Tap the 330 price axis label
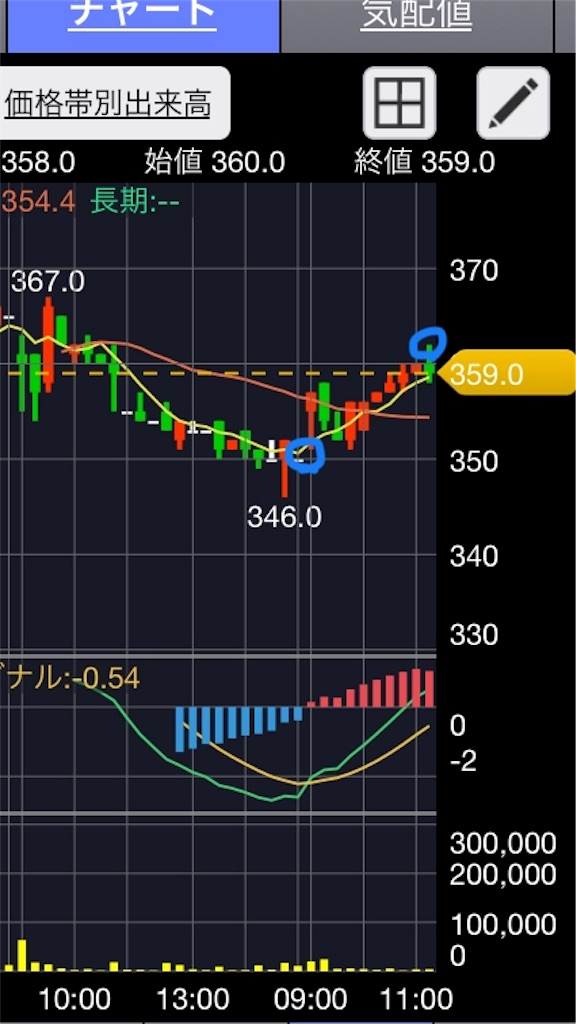The image size is (576, 1024). click(x=474, y=634)
